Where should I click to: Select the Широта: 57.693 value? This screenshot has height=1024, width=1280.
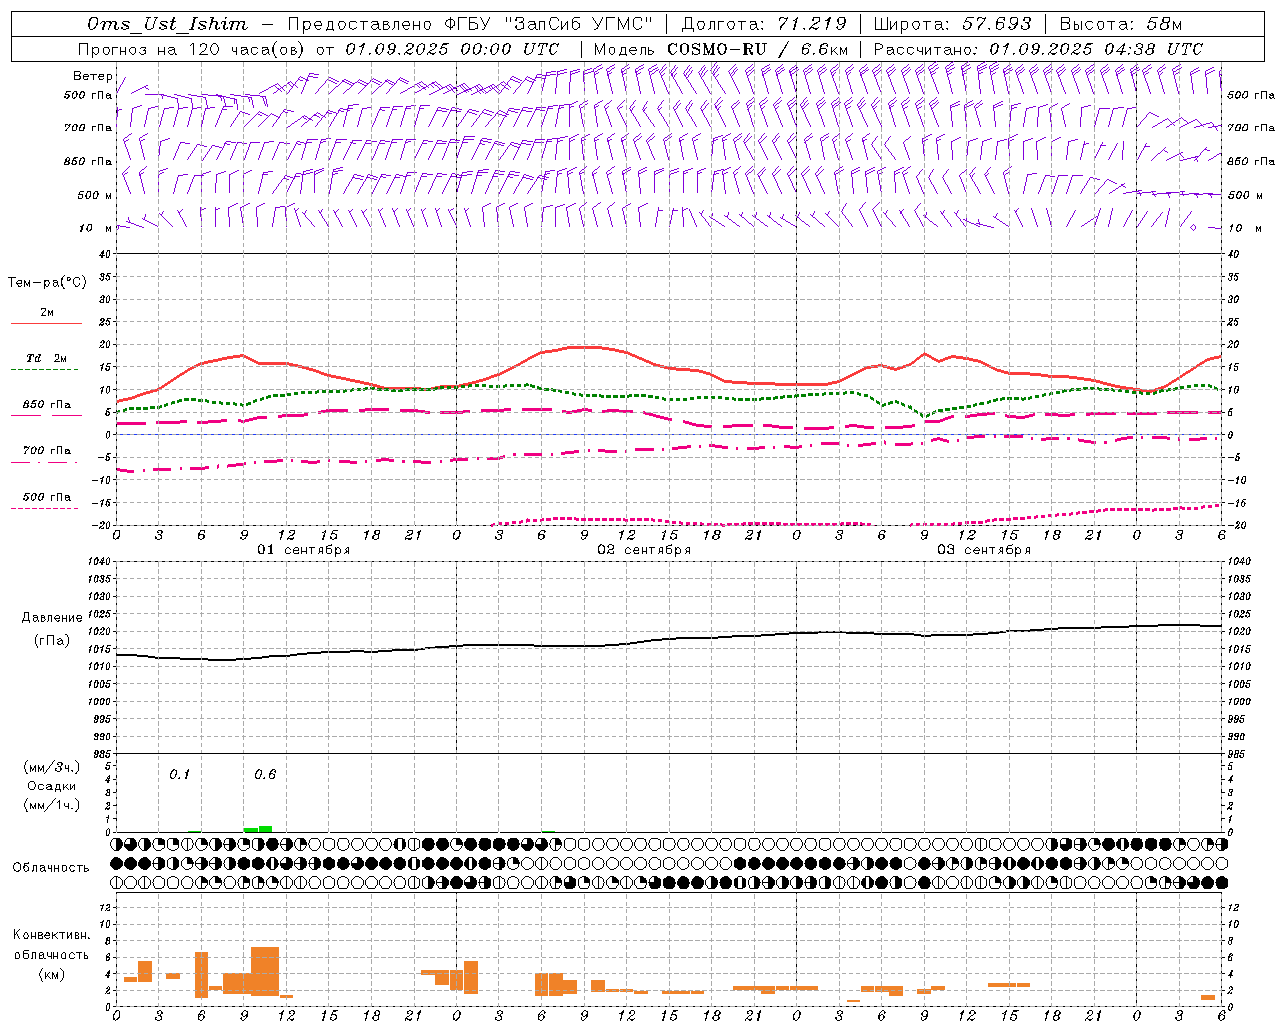click(x=952, y=24)
